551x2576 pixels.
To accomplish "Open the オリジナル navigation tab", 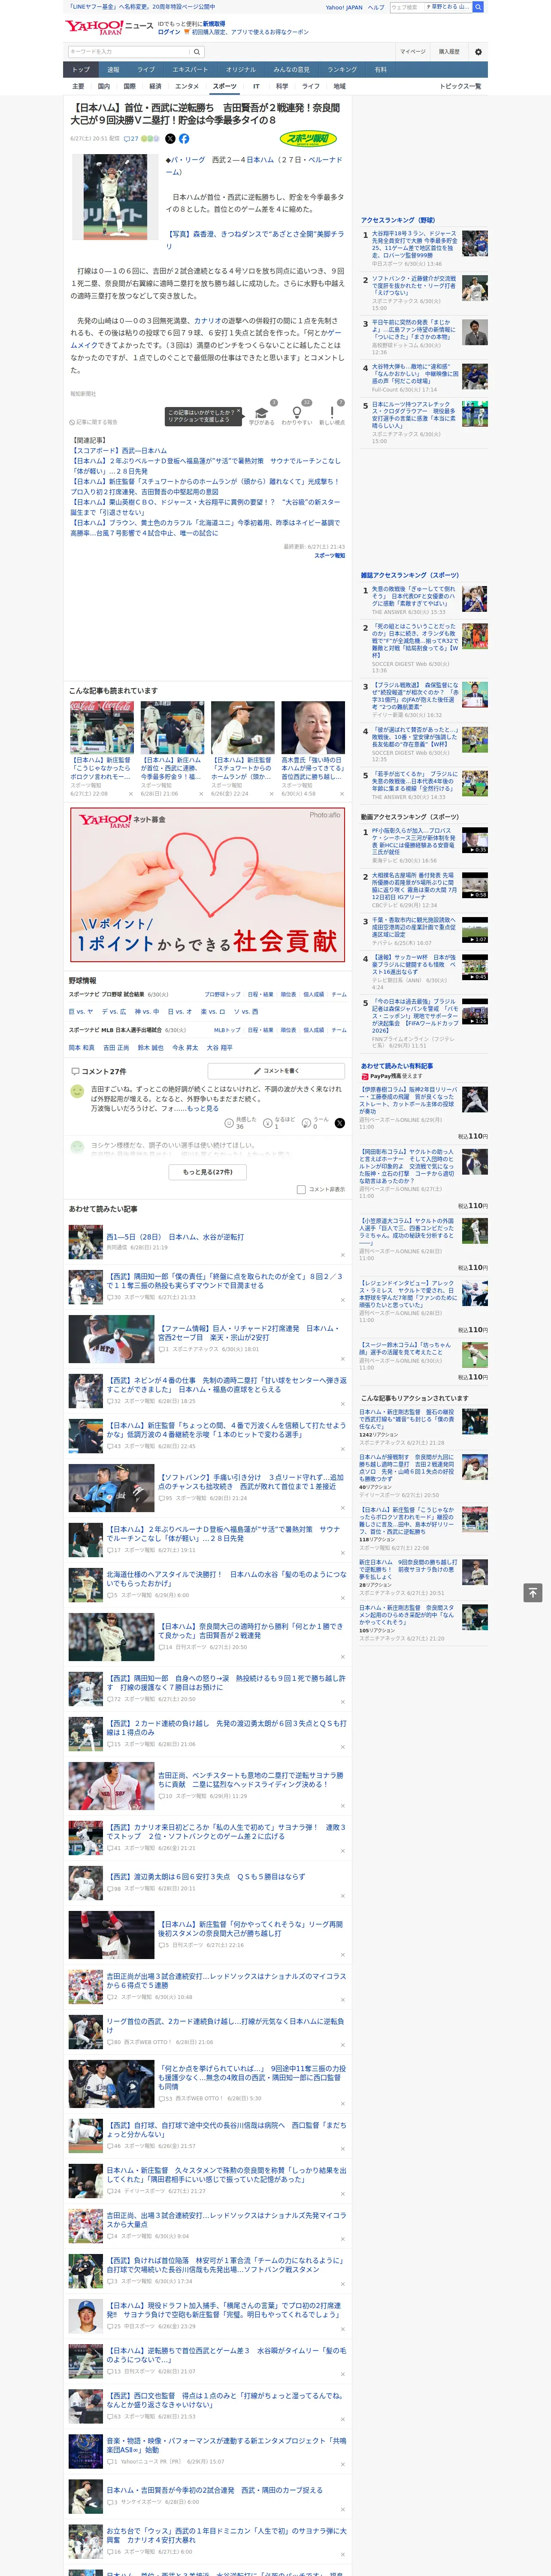I will point(241,70).
